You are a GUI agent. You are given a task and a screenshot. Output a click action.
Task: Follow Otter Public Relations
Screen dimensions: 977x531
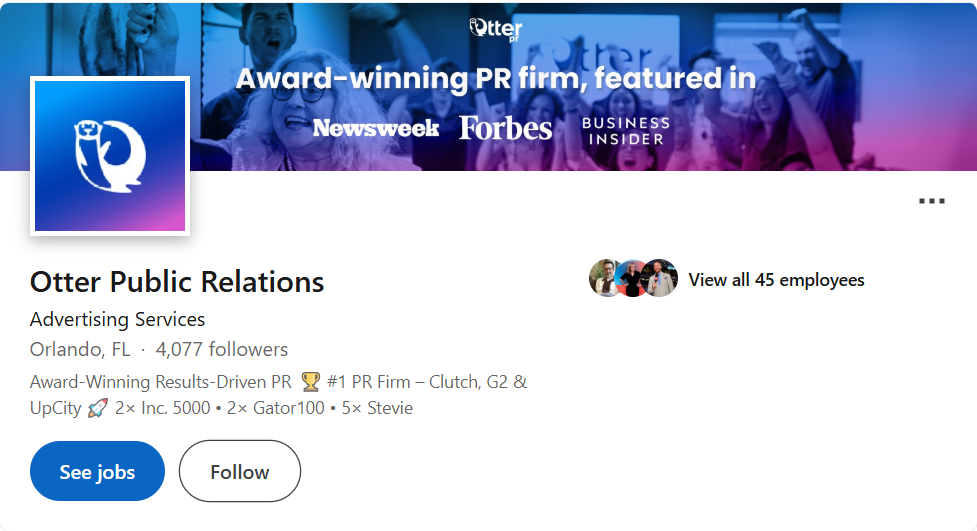click(239, 471)
